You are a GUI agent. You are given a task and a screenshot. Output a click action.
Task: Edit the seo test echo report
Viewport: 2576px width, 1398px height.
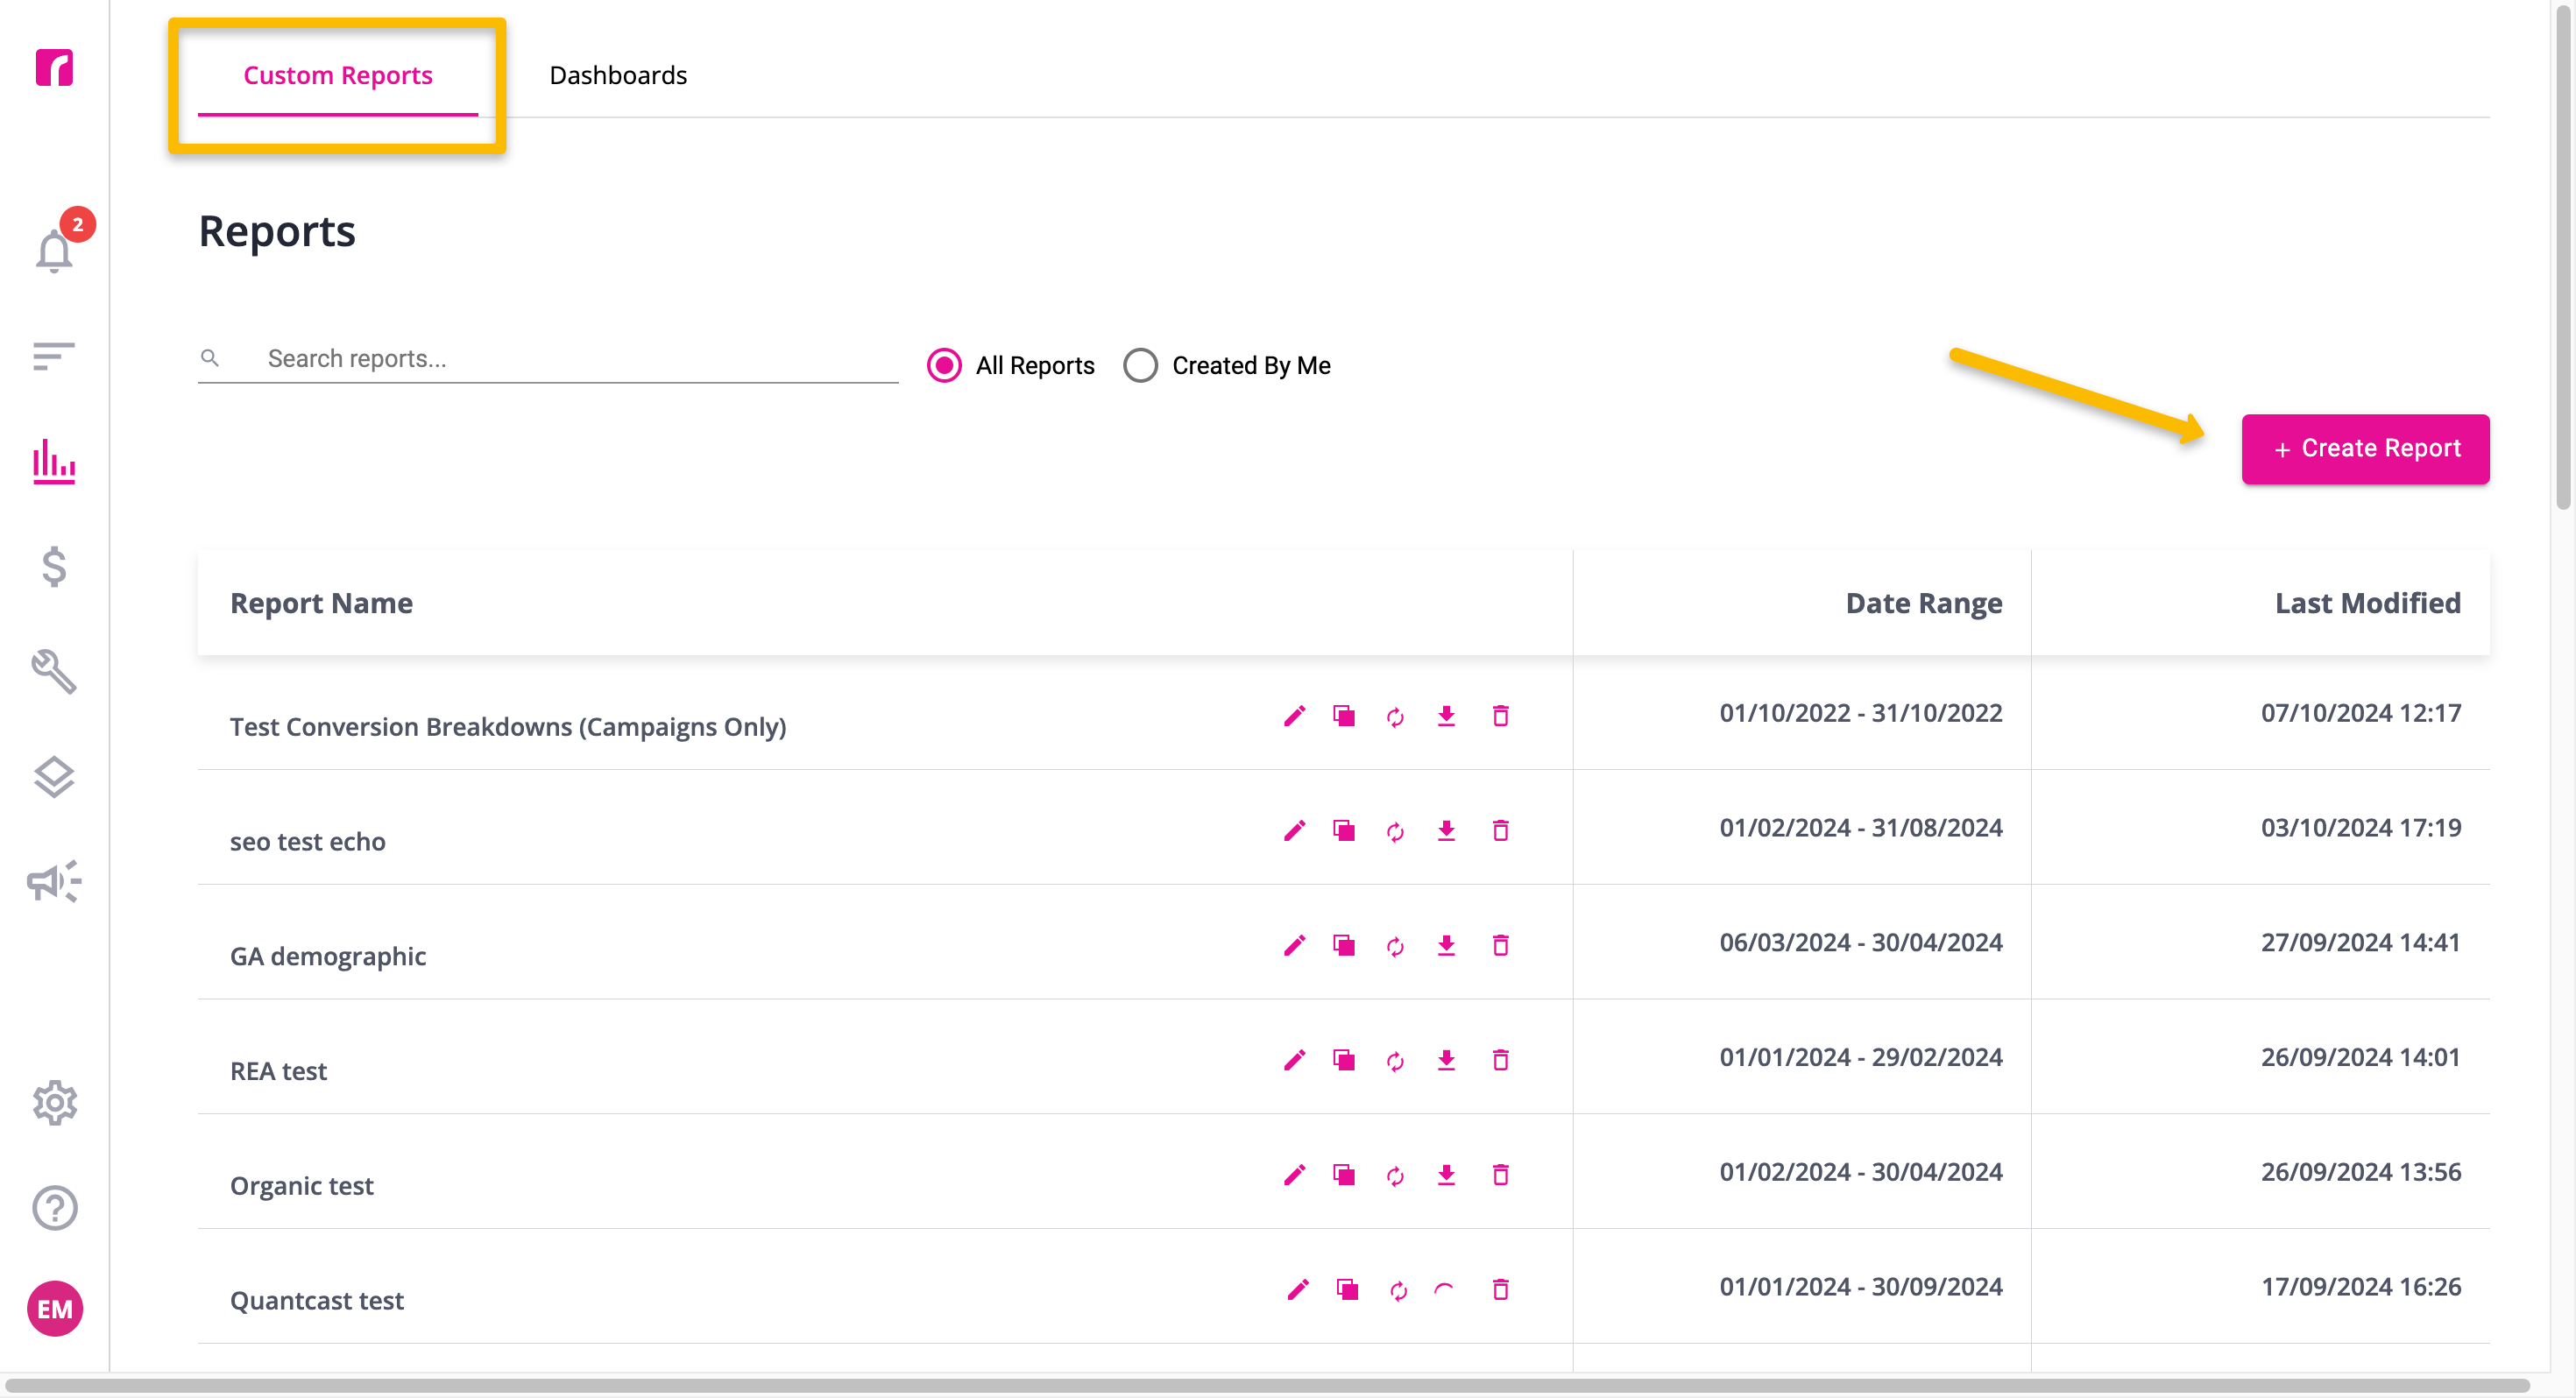[1294, 831]
